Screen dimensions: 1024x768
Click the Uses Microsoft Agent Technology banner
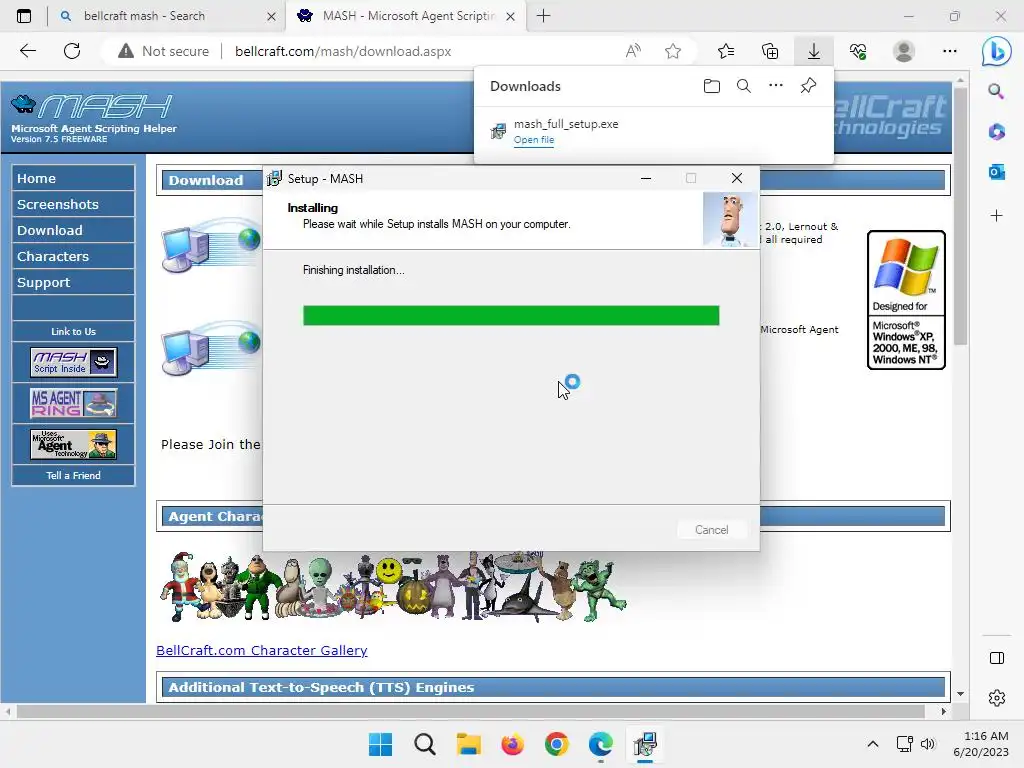74,444
